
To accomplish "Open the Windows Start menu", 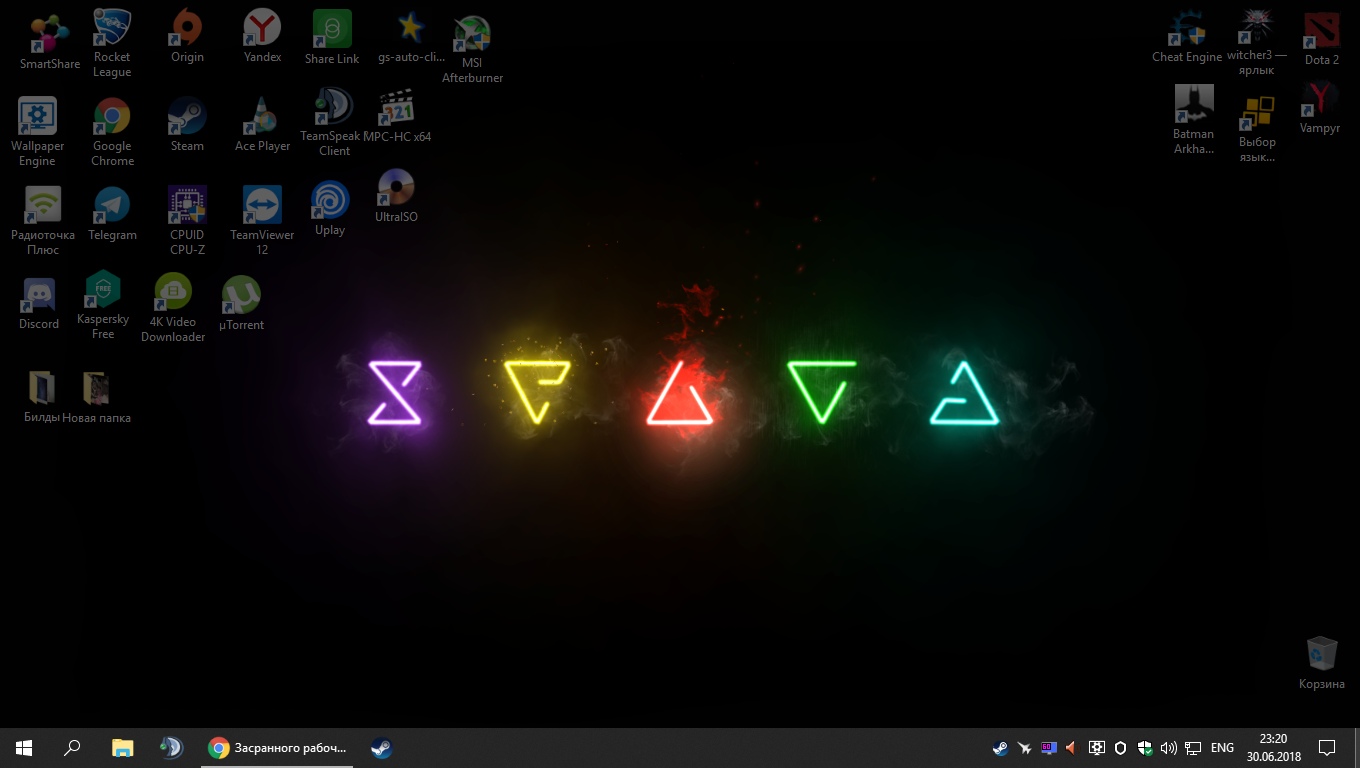I will 24,748.
